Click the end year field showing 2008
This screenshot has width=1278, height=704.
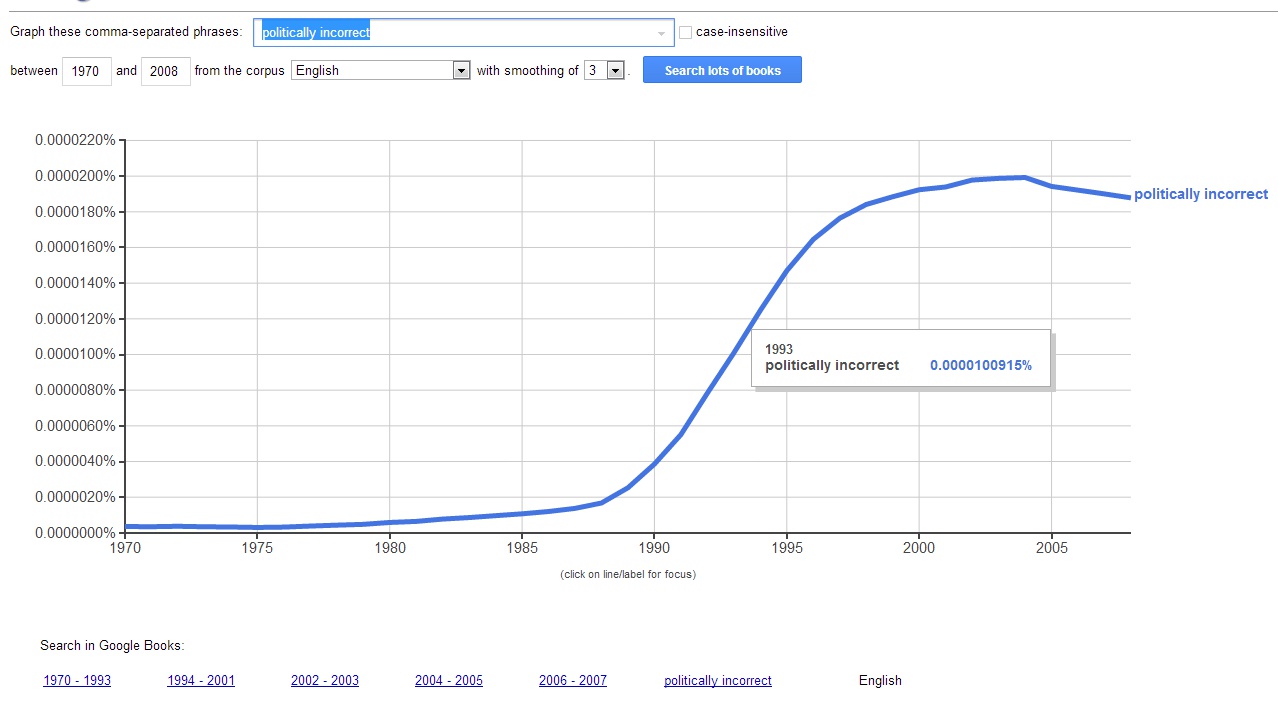165,71
